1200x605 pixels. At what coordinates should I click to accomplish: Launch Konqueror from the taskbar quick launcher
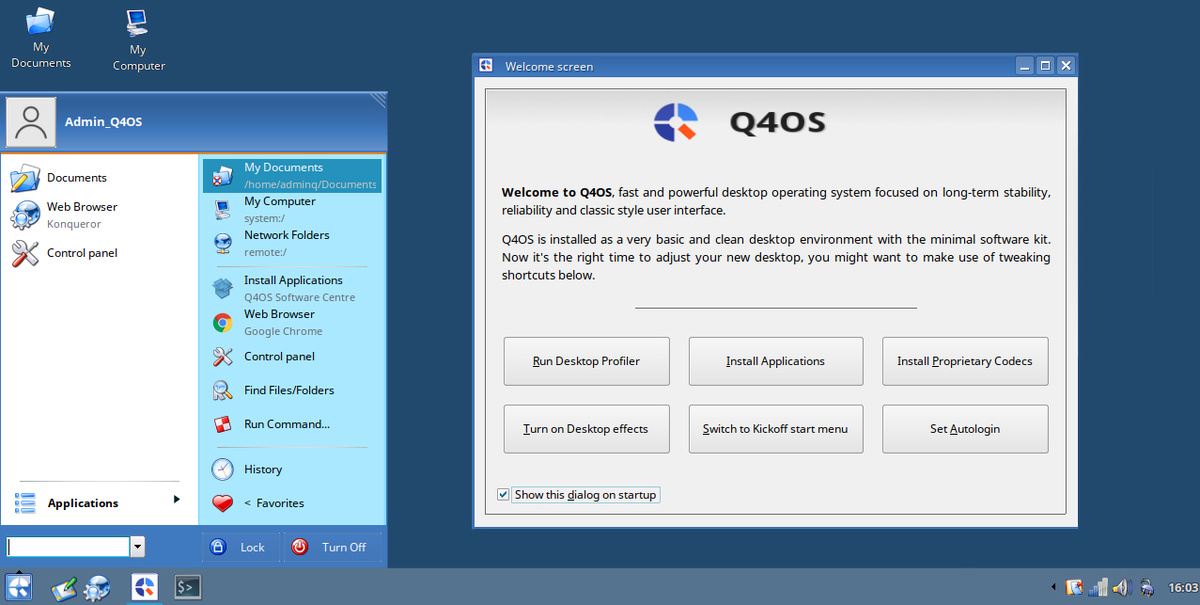[x=97, y=587]
